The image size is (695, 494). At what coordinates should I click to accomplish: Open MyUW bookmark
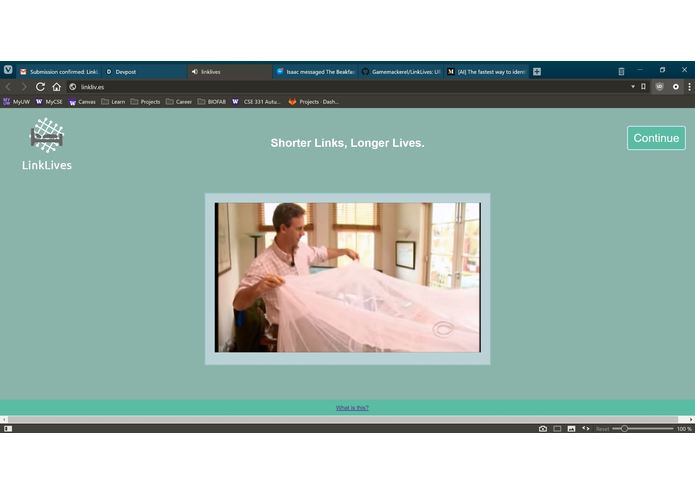pos(16,102)
